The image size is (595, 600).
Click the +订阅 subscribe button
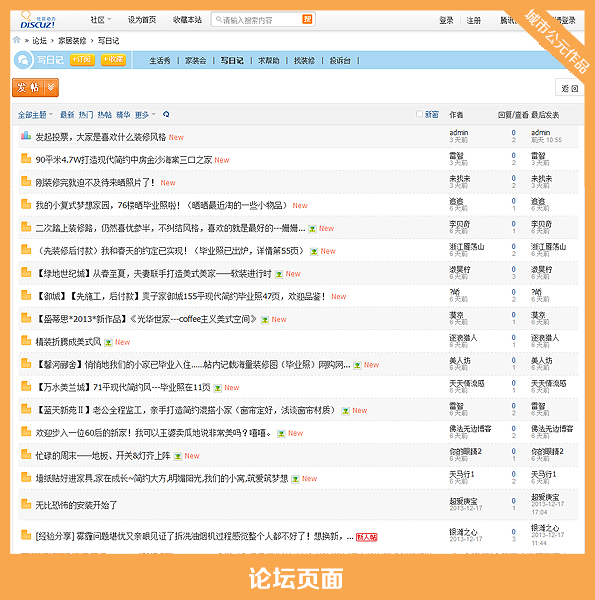tap(82, 60)
